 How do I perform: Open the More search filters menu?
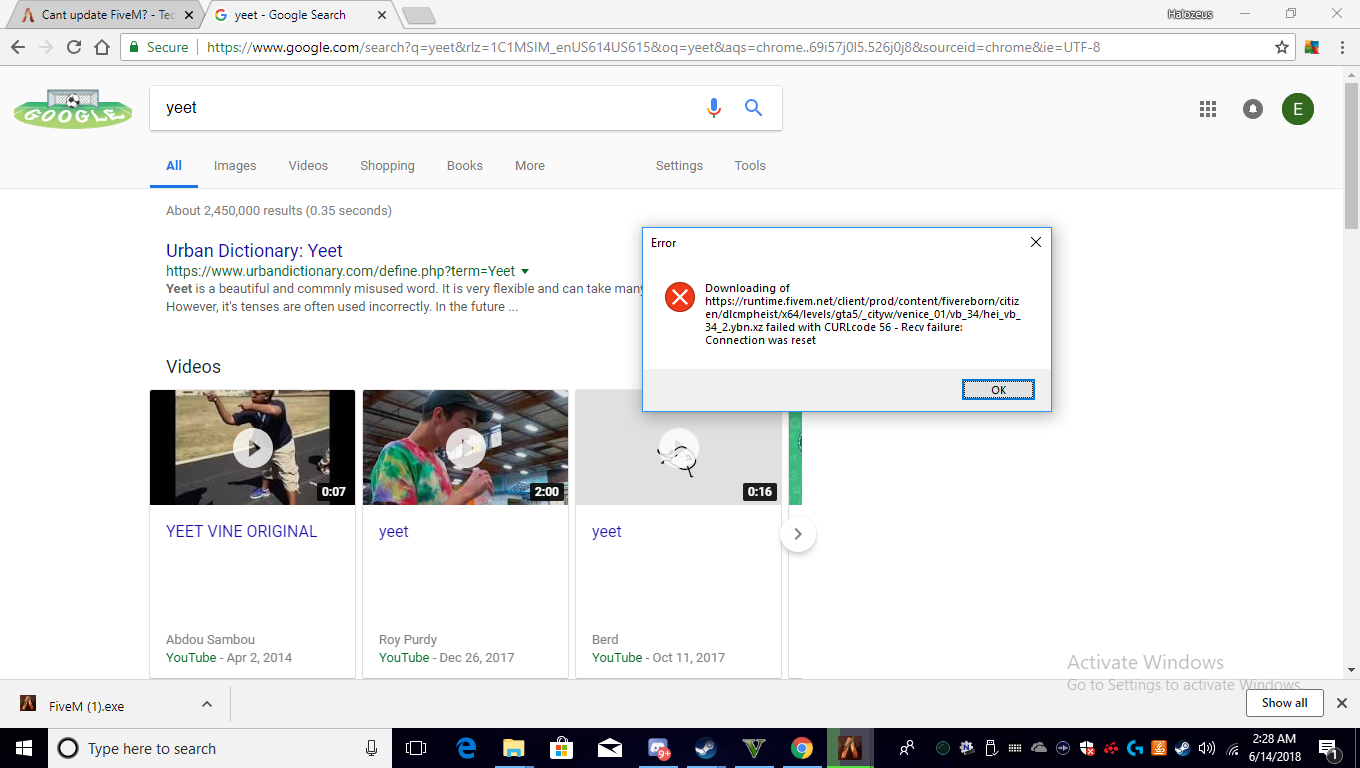(x=529, y=166)
